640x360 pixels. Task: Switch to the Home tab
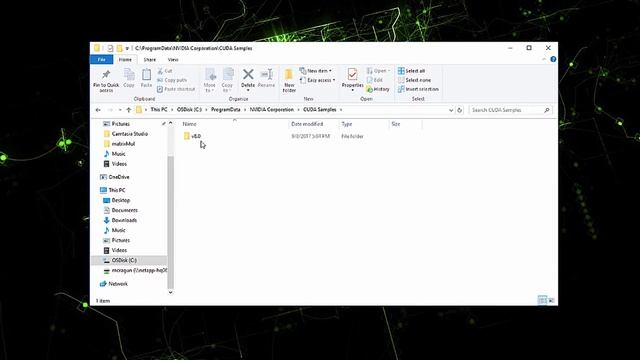click(125, 60)
